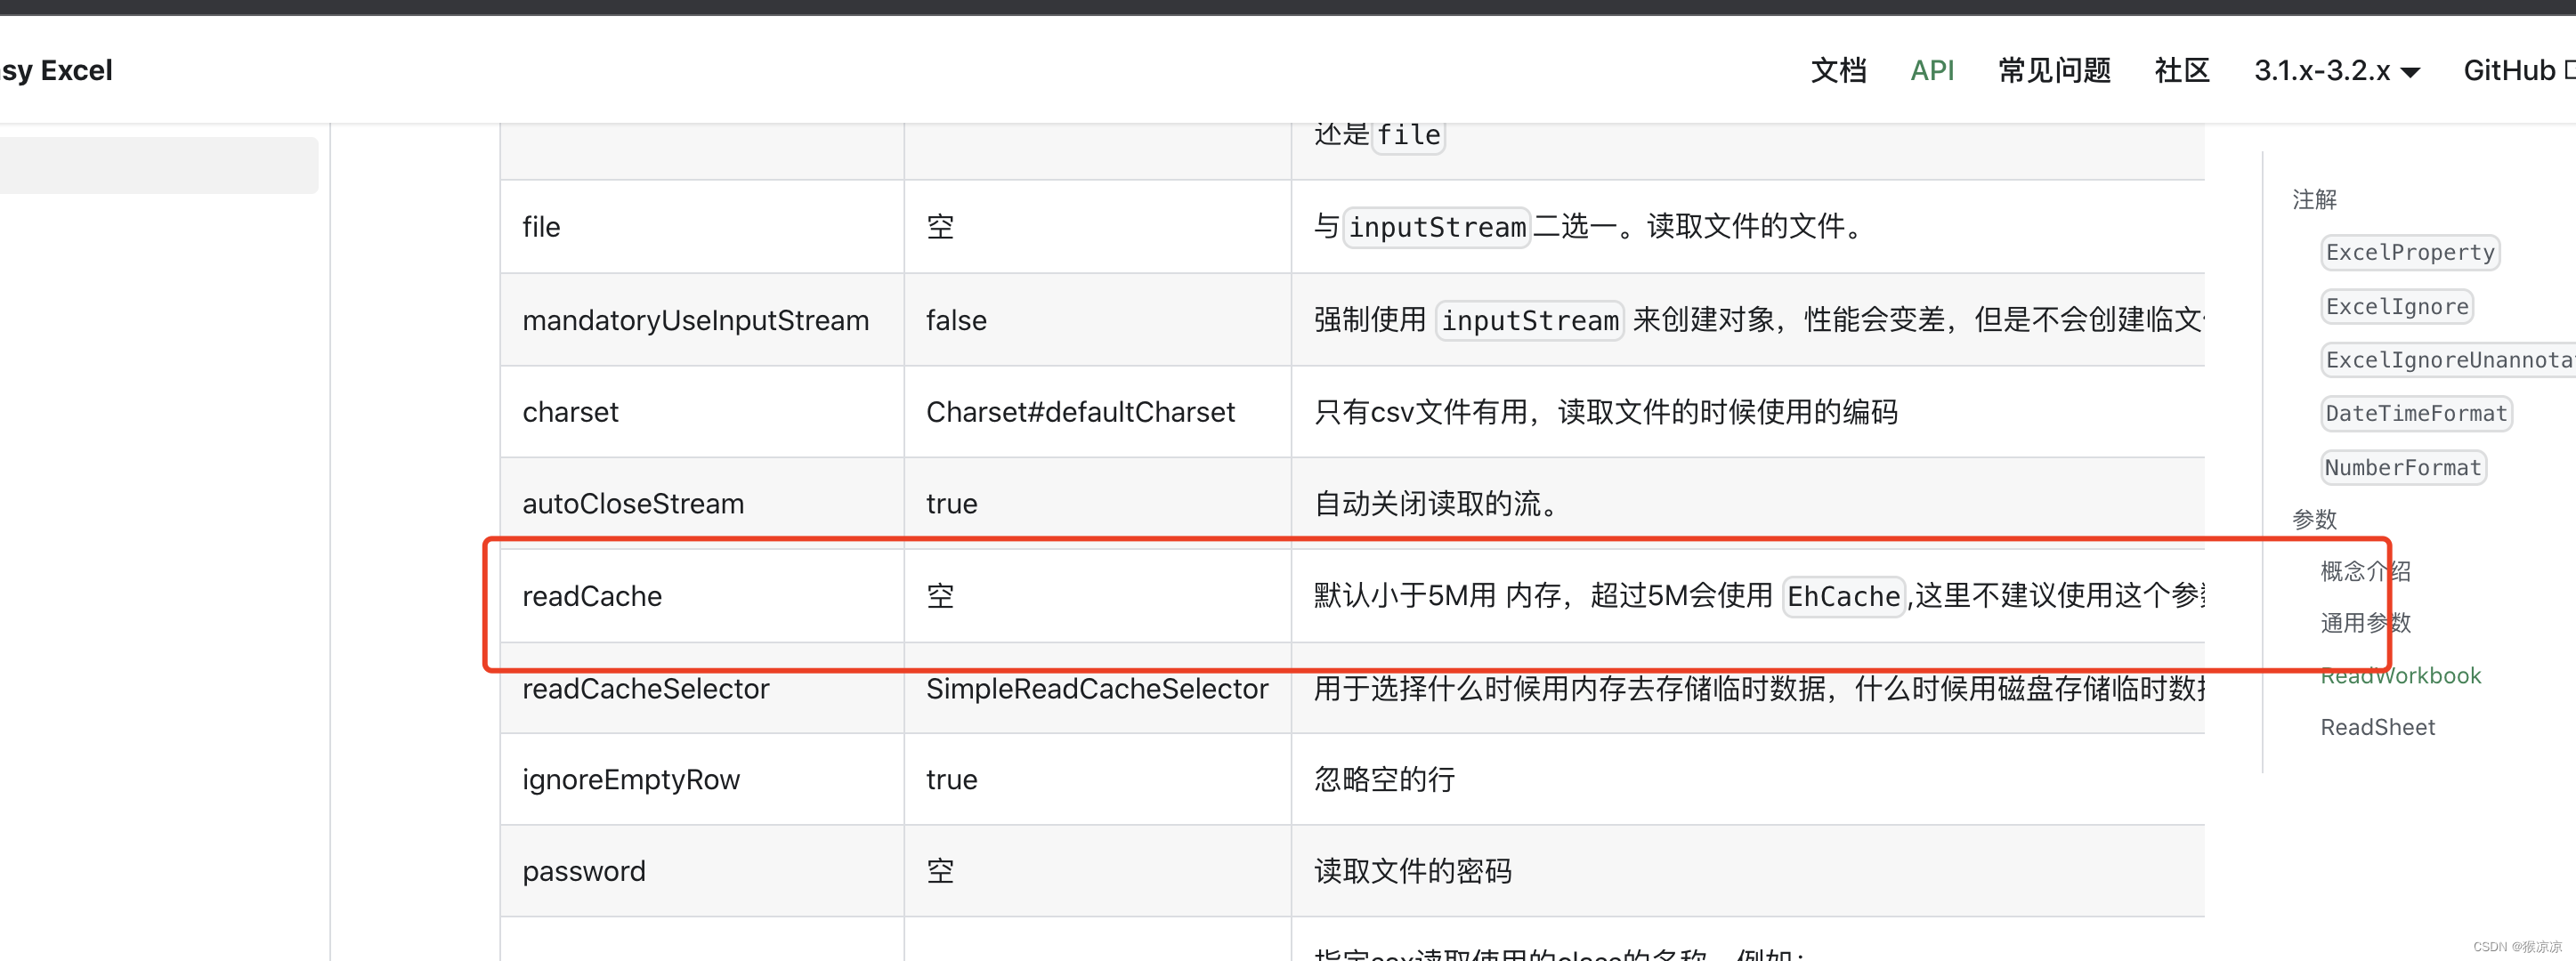Open the 常见问题 FAQ nav item
The image size is (2576, 961).
point(2054,71)
